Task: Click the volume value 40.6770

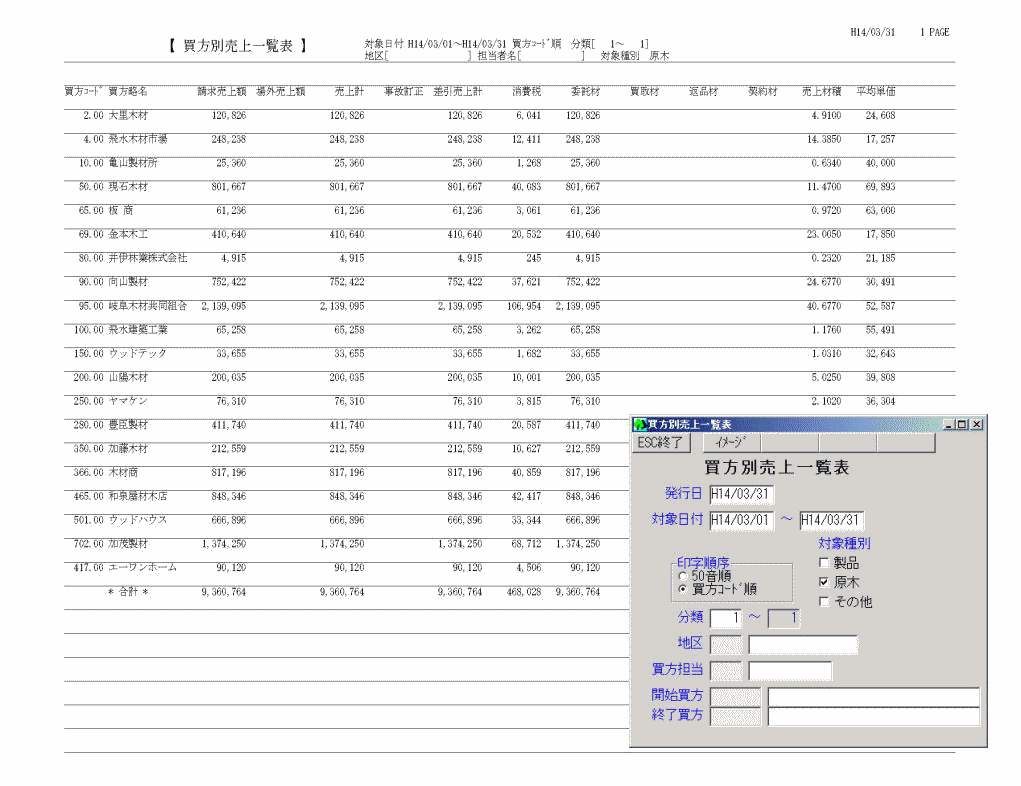Action: click(824, 306)
